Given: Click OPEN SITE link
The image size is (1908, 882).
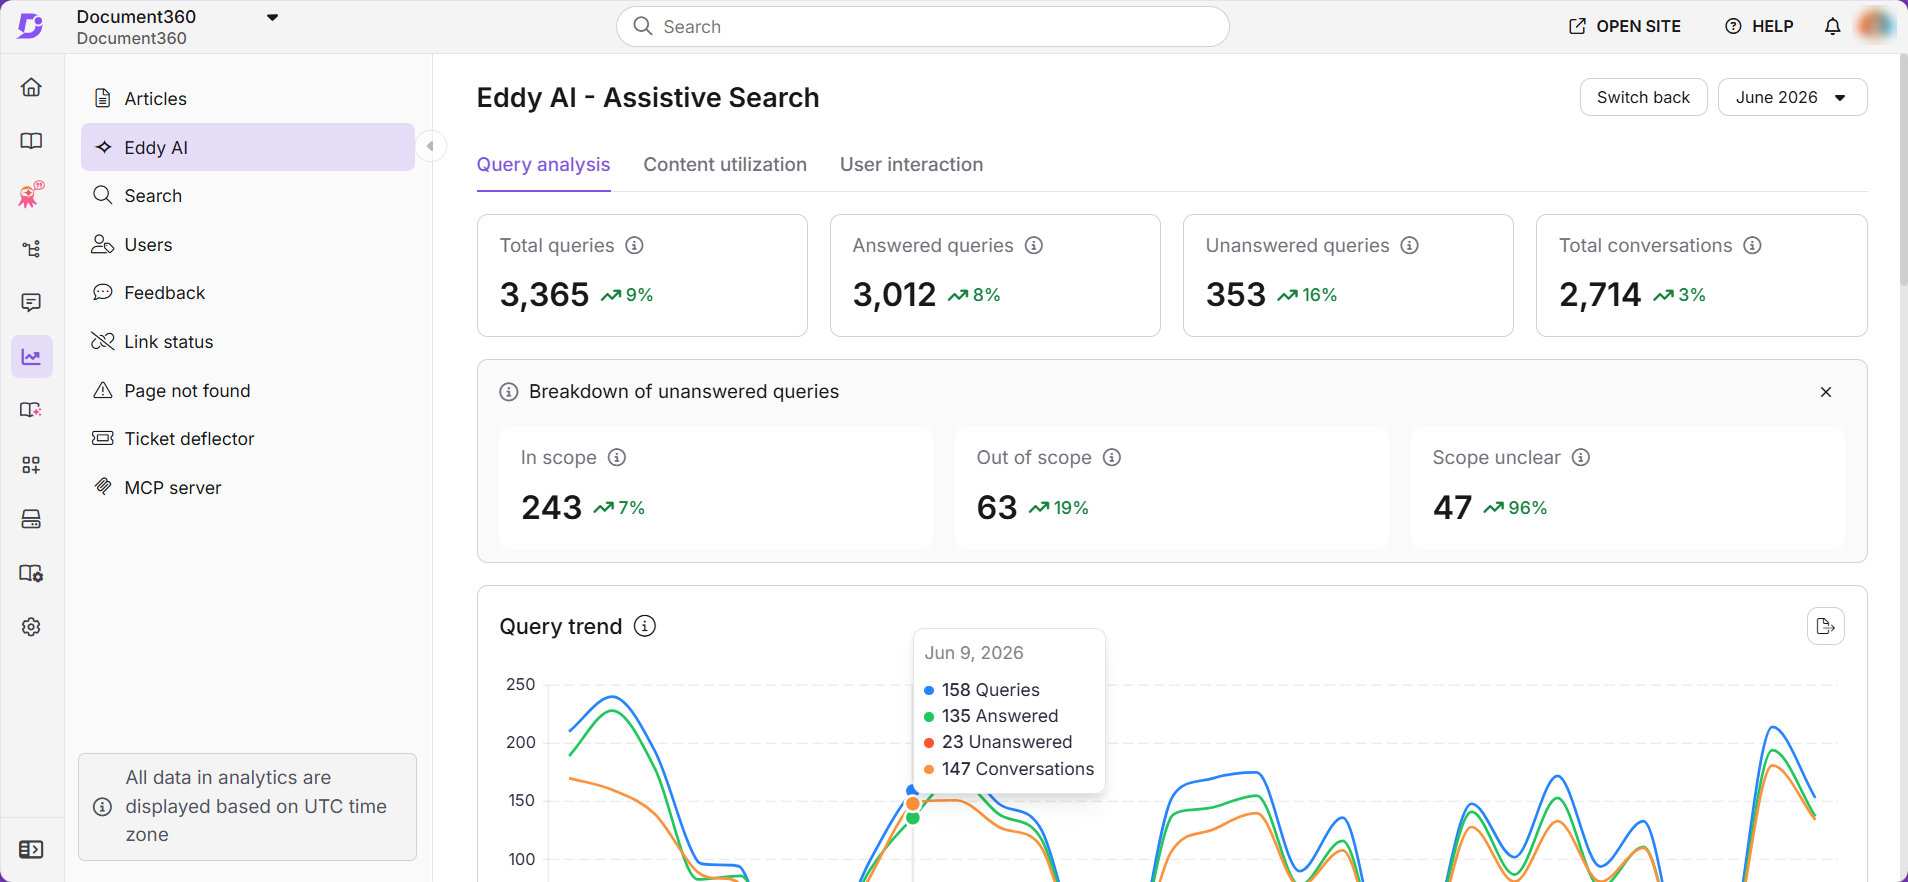Looking at the screenshot, I should 1625,27.
